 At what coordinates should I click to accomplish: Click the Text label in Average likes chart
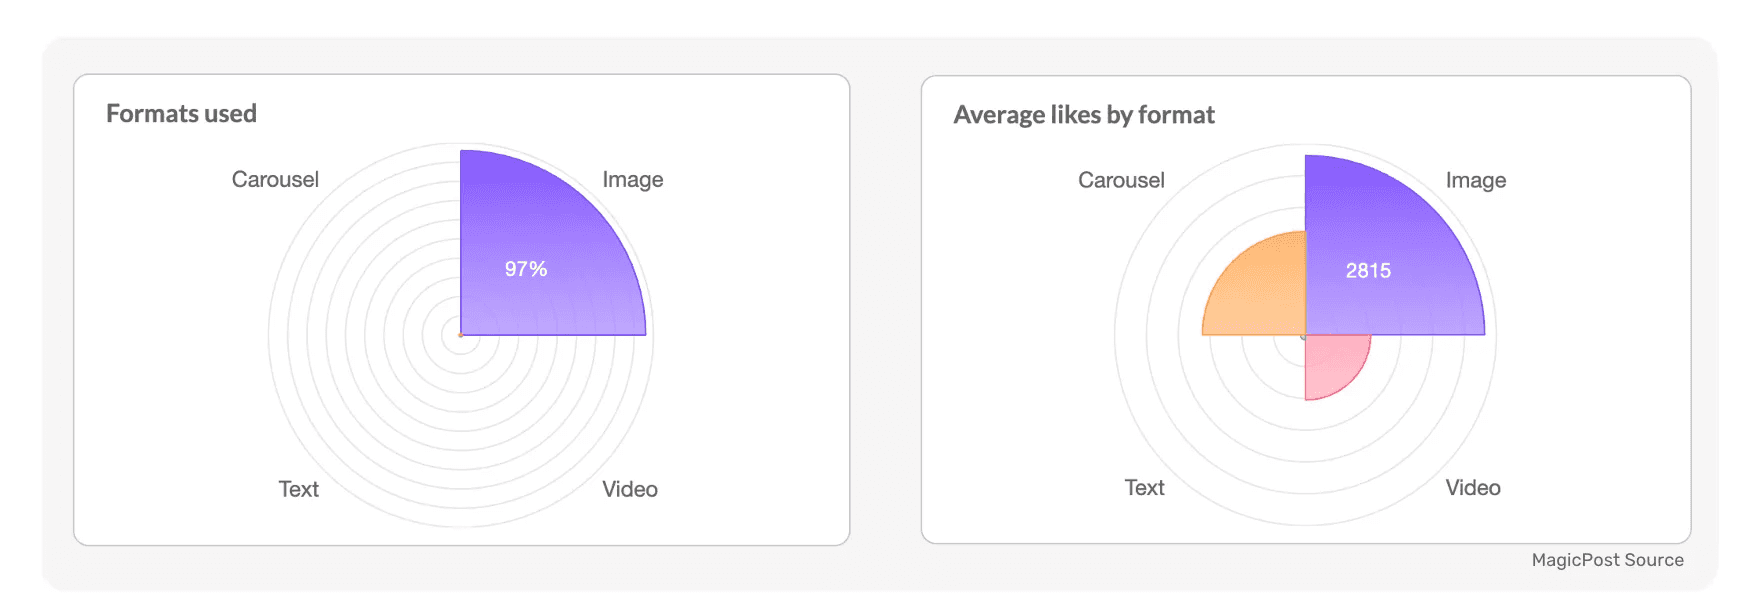point(1144,487)
